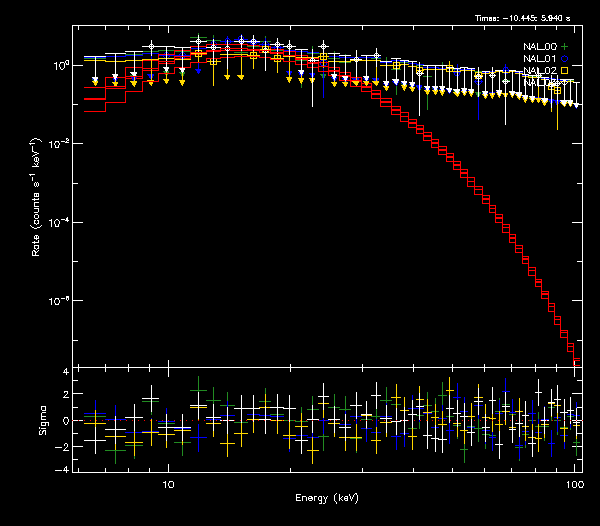The image size is (600, 526).
Task: Click the 10⁻⁴ tick label on rate axis
Action: (59, 222)
